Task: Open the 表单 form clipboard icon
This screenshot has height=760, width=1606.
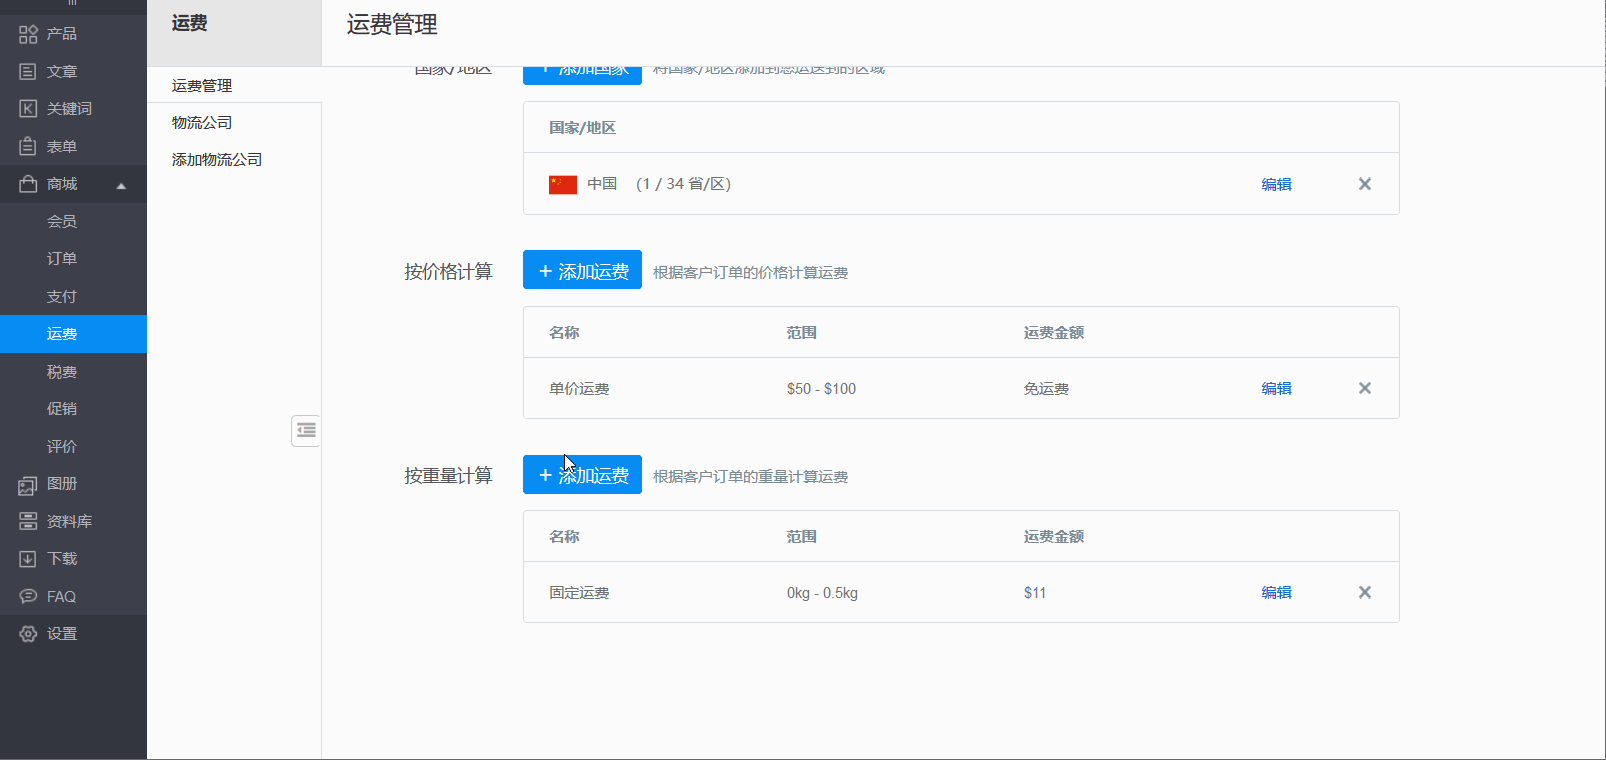Action: tap(28, 147)
